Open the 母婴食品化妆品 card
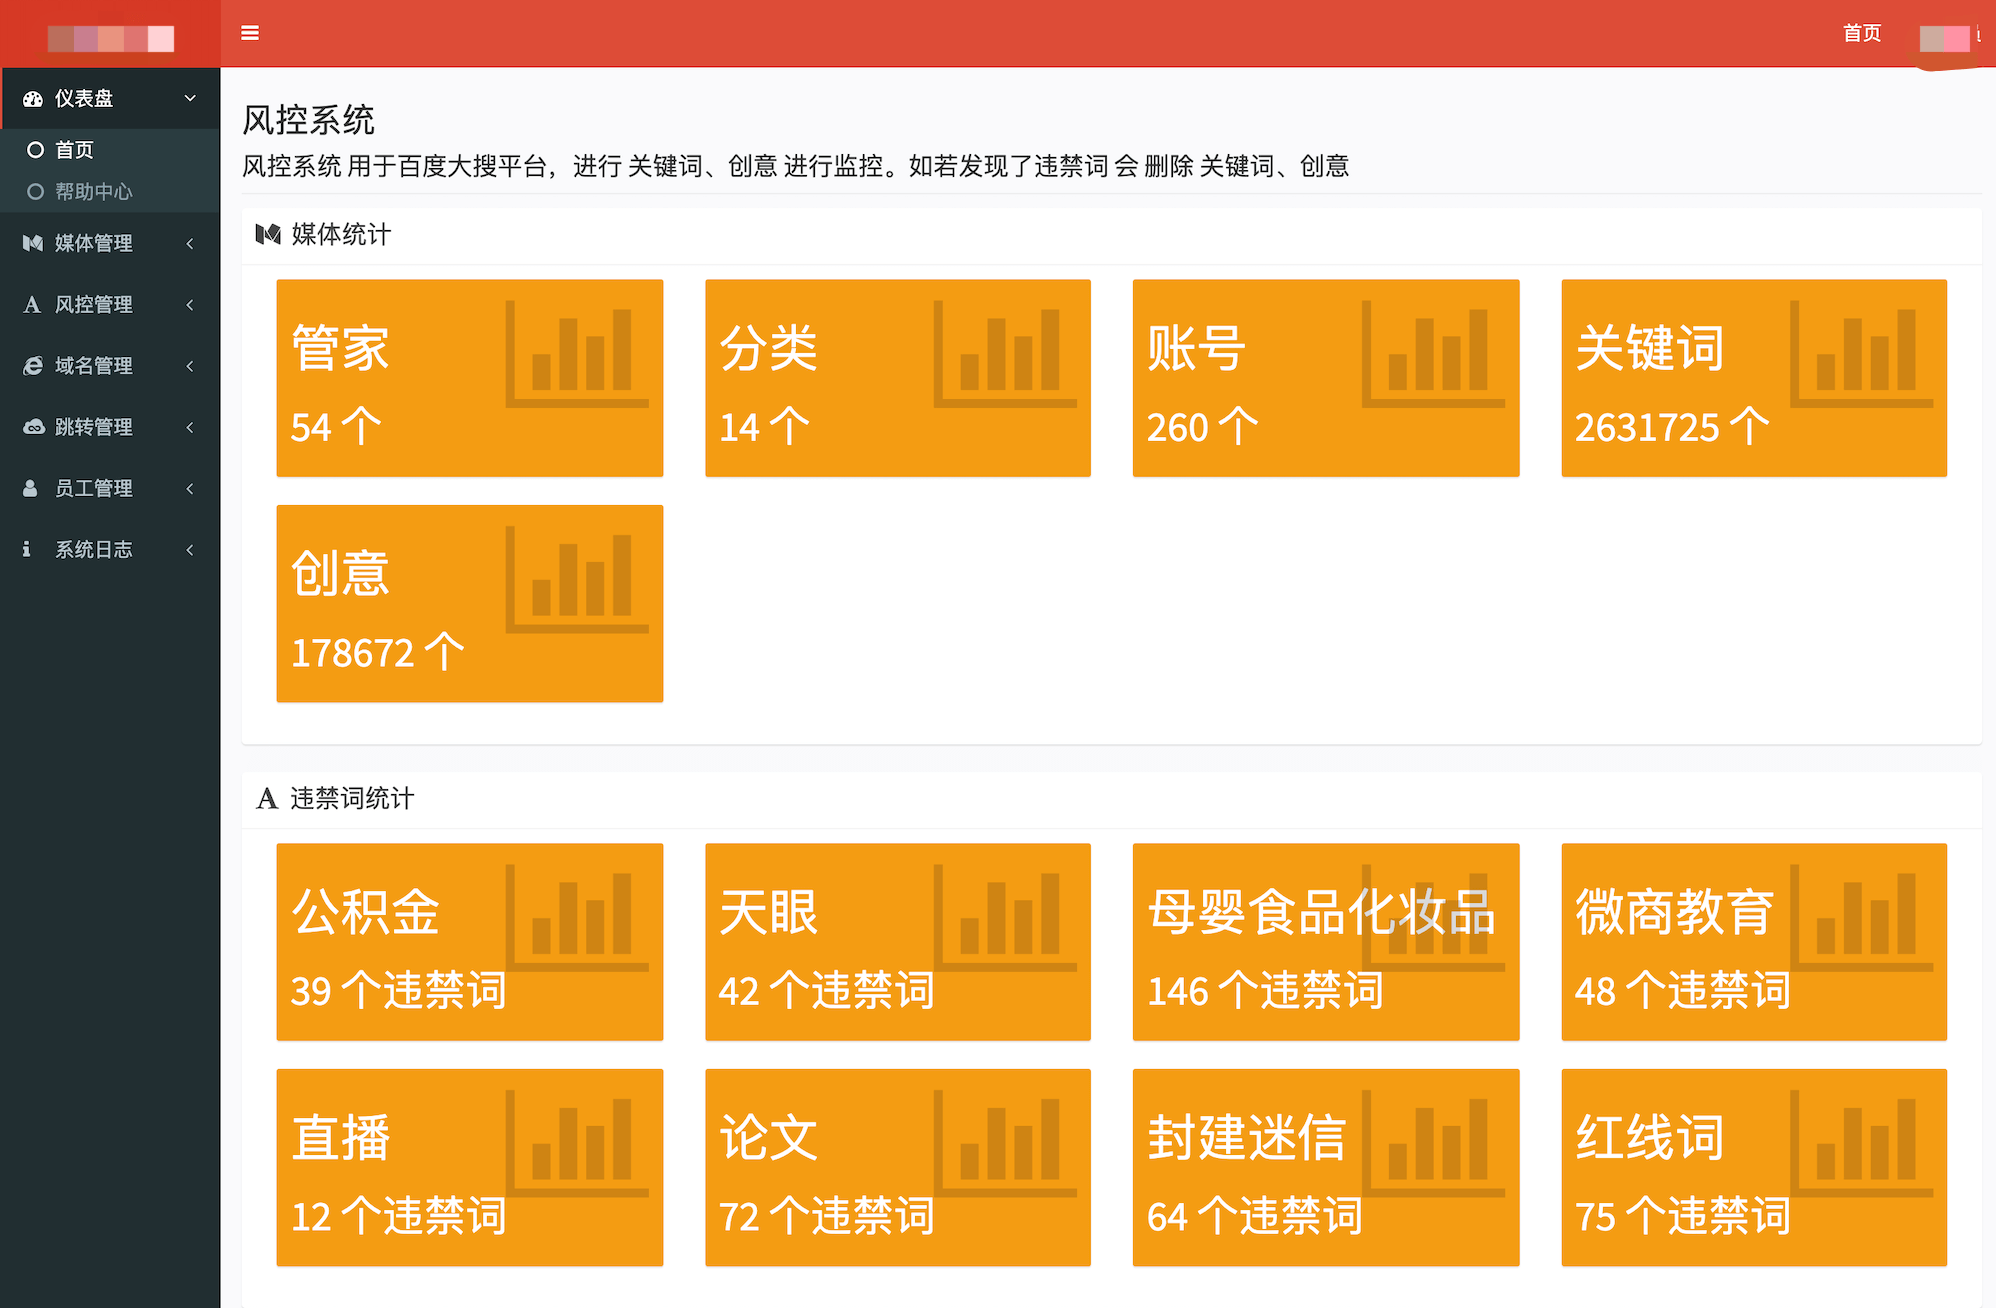Viewport: 1996px width, 1308px height. pyautogui.click(x=1326, y=942)
